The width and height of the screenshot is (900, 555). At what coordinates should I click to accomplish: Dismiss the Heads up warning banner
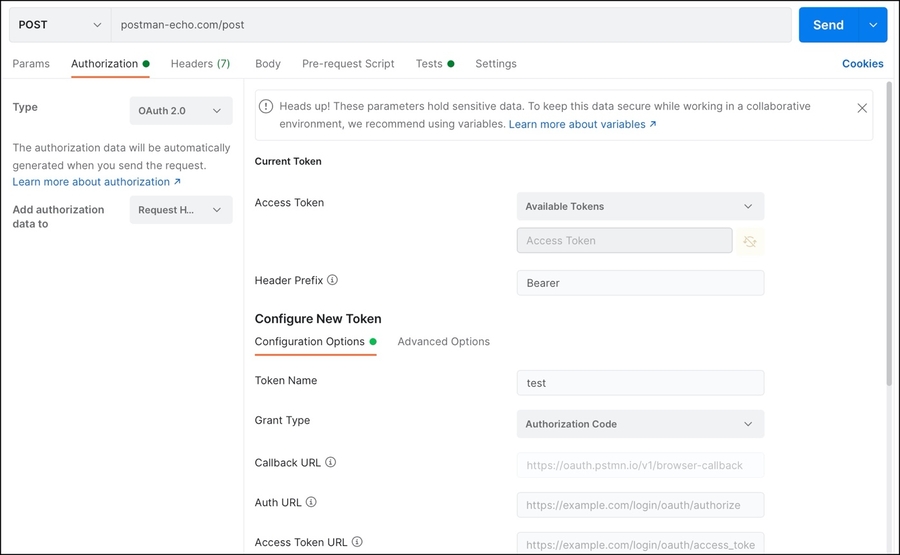pyautogui.click(x=862, y=108)
